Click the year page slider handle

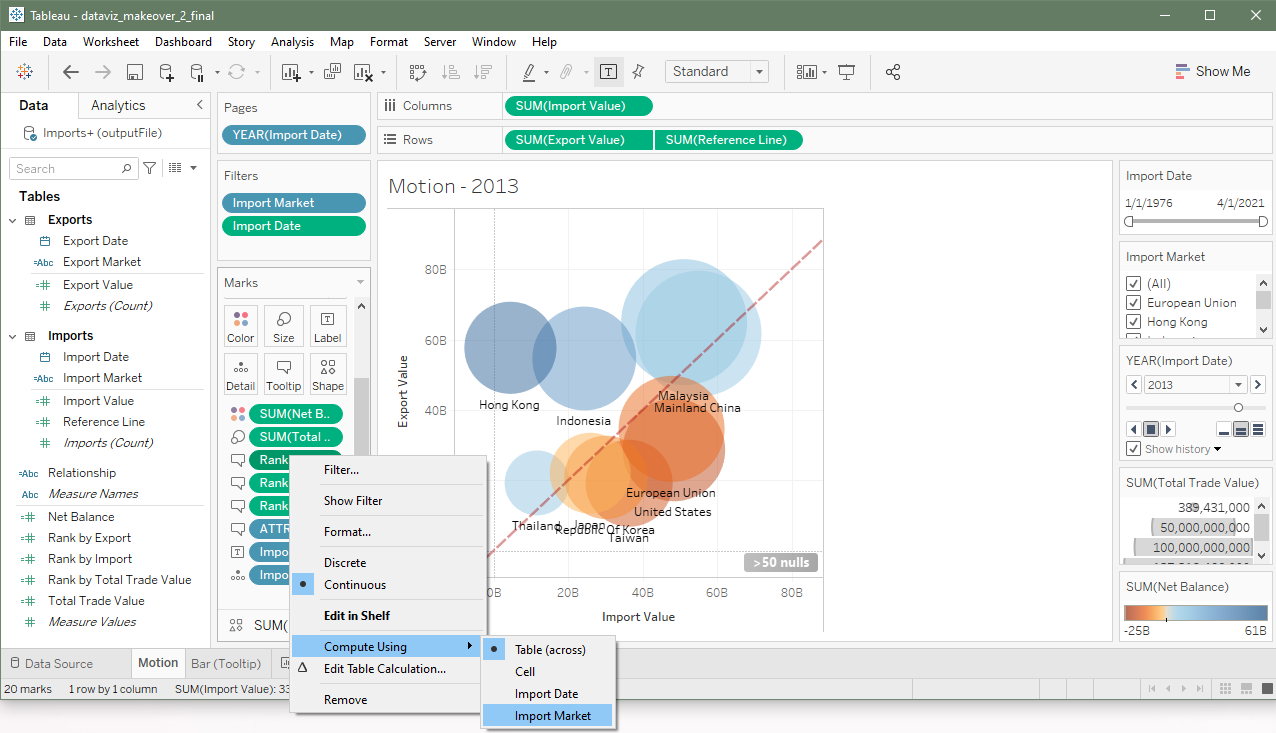click(1238, 407)
